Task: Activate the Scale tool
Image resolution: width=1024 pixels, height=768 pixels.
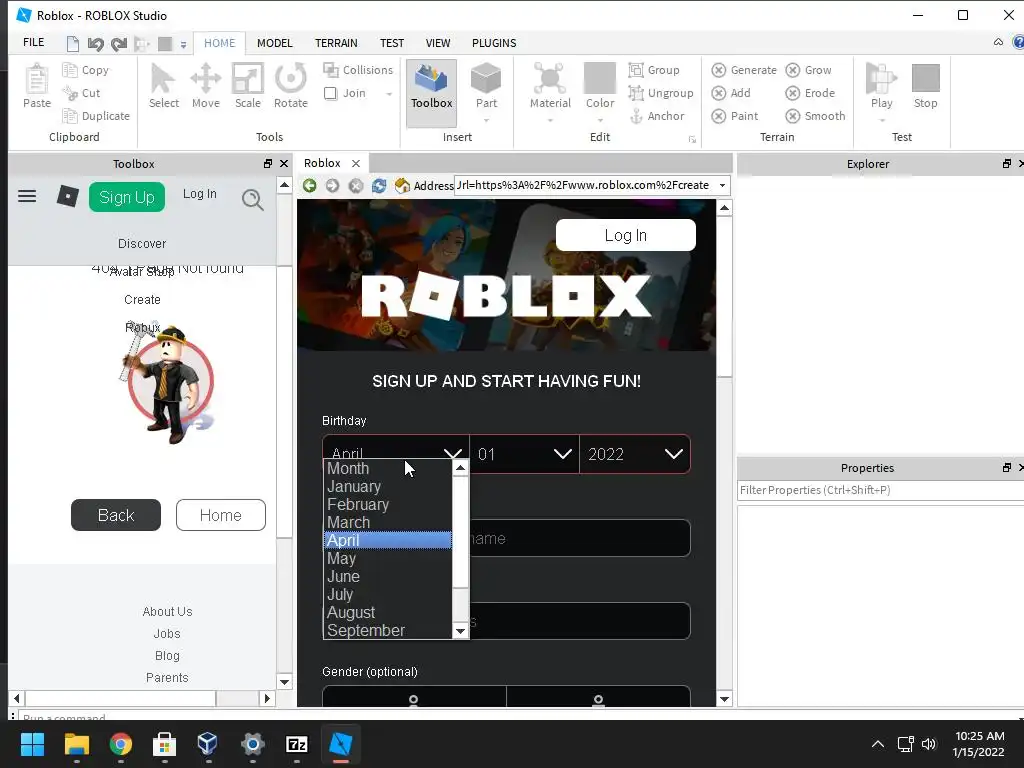Action: point(248,86)
